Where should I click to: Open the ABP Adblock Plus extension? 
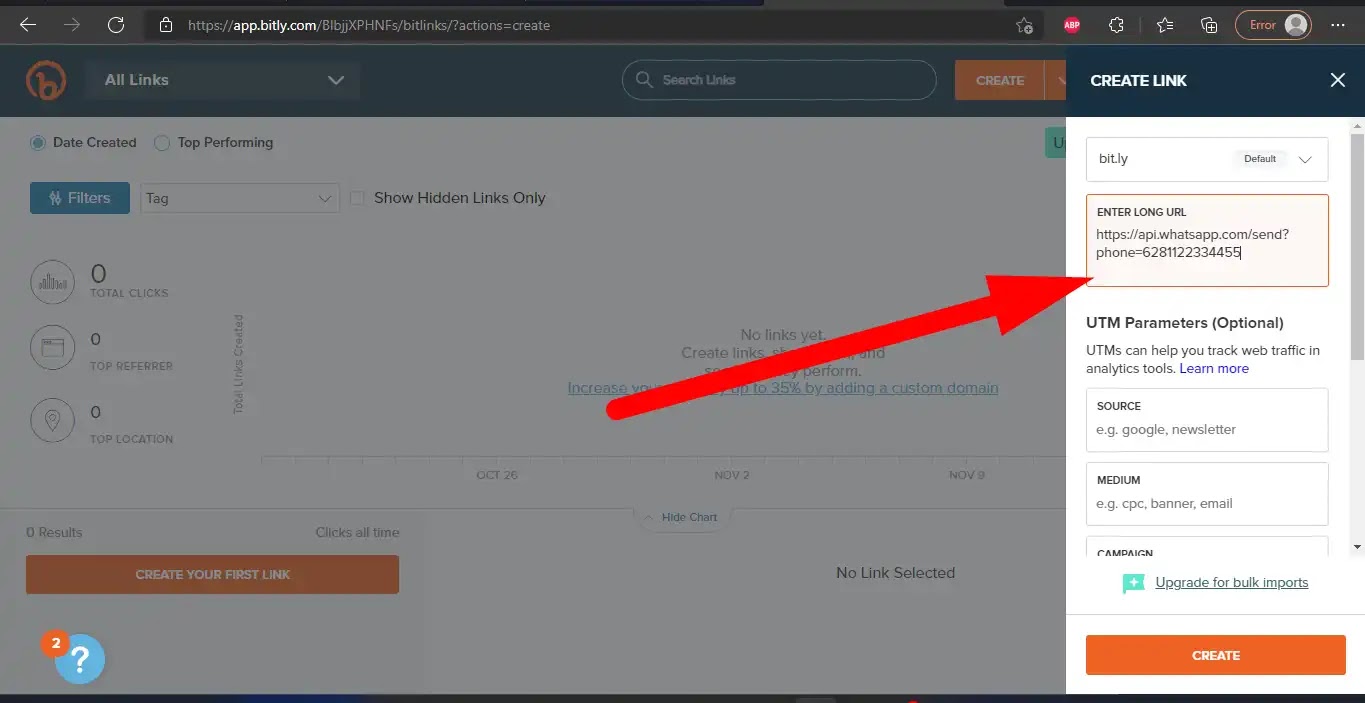[x=1072, y=25]
